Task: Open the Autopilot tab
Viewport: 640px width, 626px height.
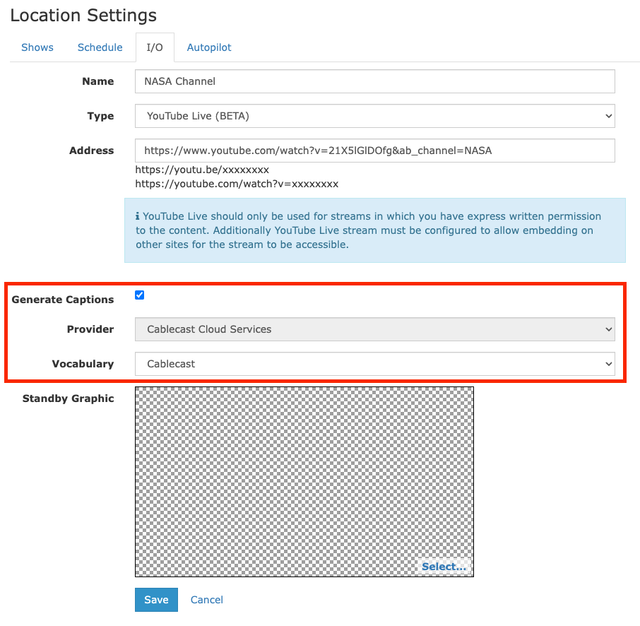Action: 209,47
